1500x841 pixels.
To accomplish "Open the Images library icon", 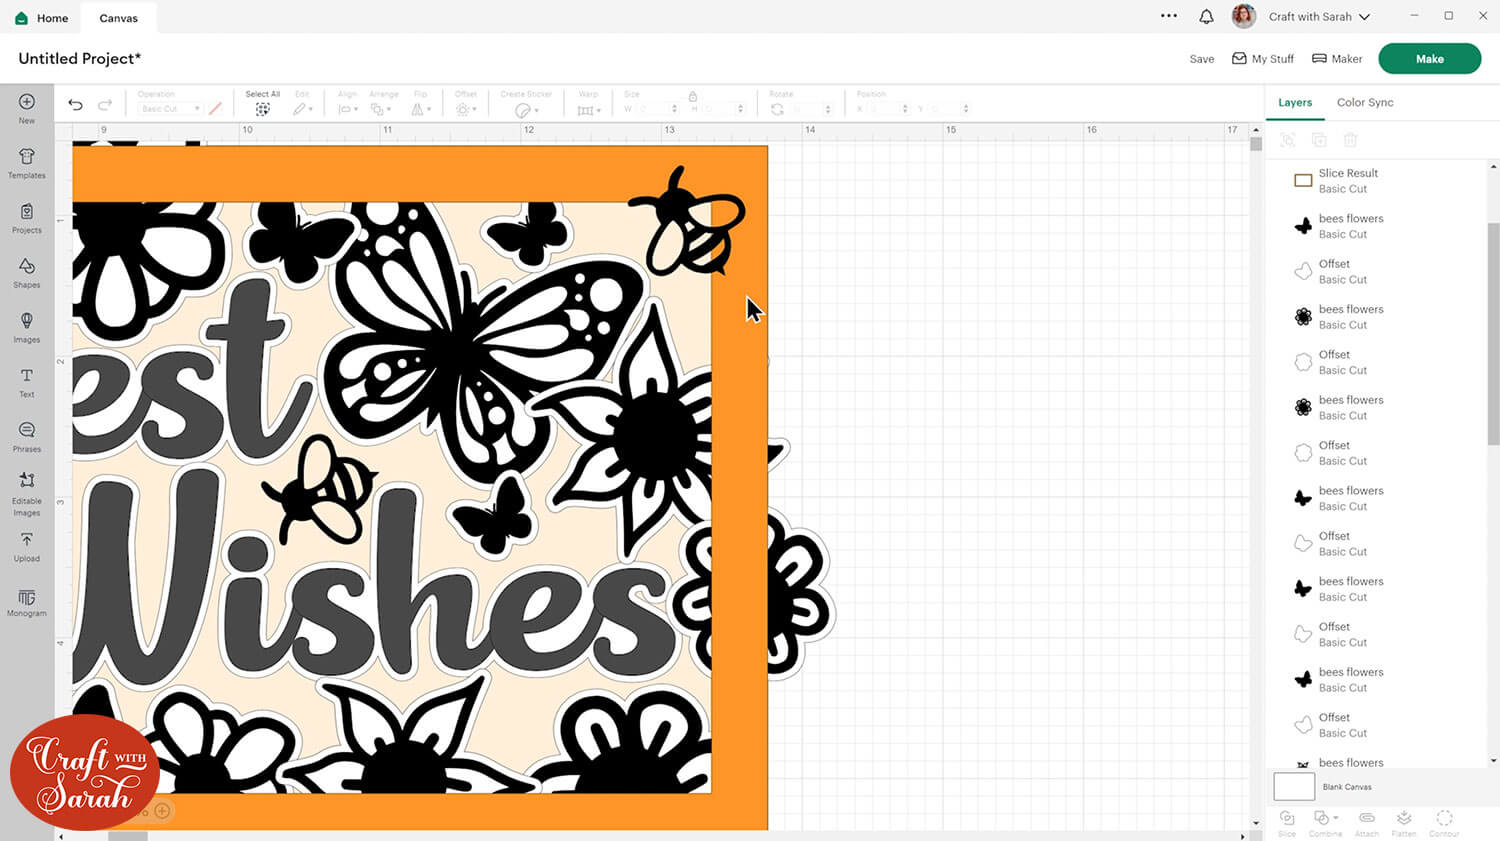I will tap(27, 327).
